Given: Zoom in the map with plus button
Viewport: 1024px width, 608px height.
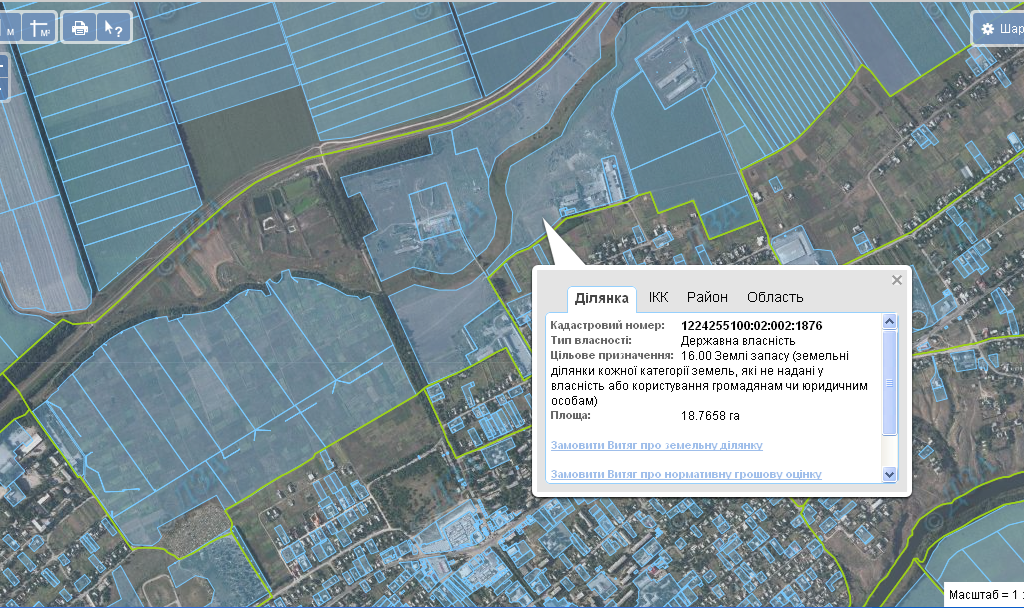Looking at the screenshot, I should coord(2,67).
